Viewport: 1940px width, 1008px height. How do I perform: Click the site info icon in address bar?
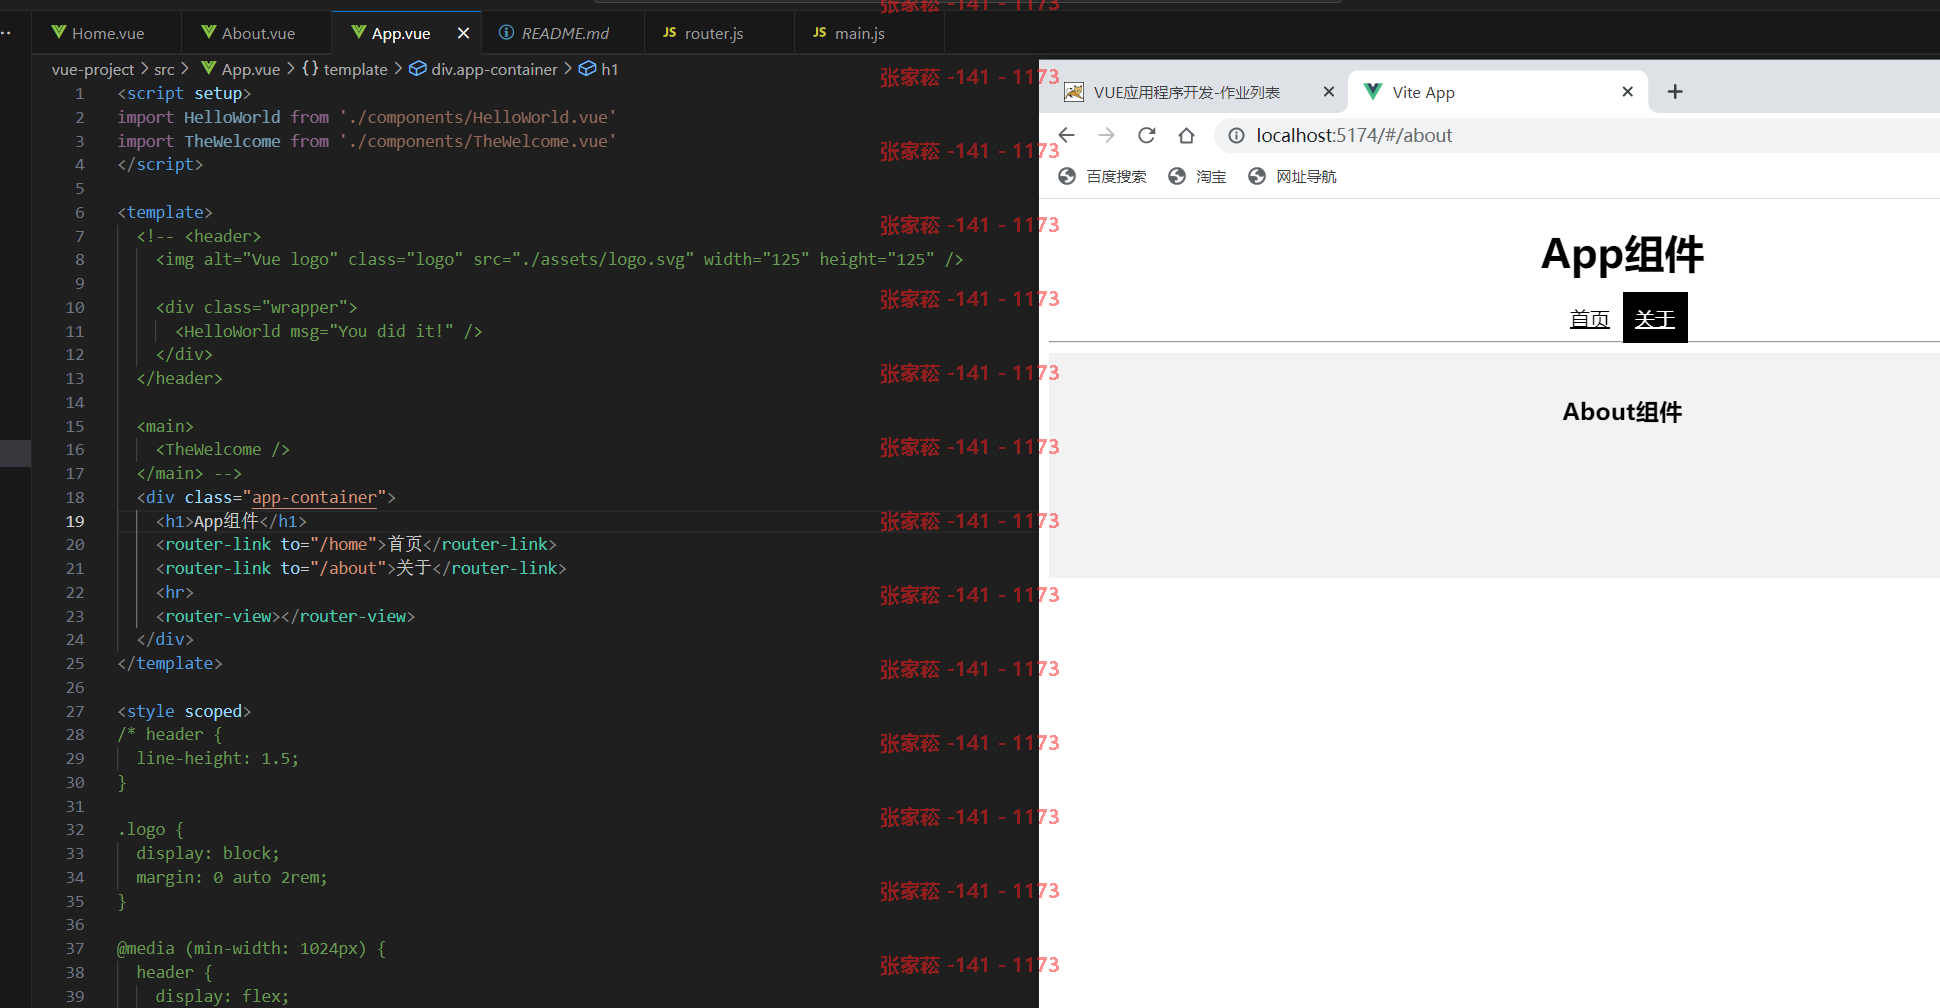1236,135
